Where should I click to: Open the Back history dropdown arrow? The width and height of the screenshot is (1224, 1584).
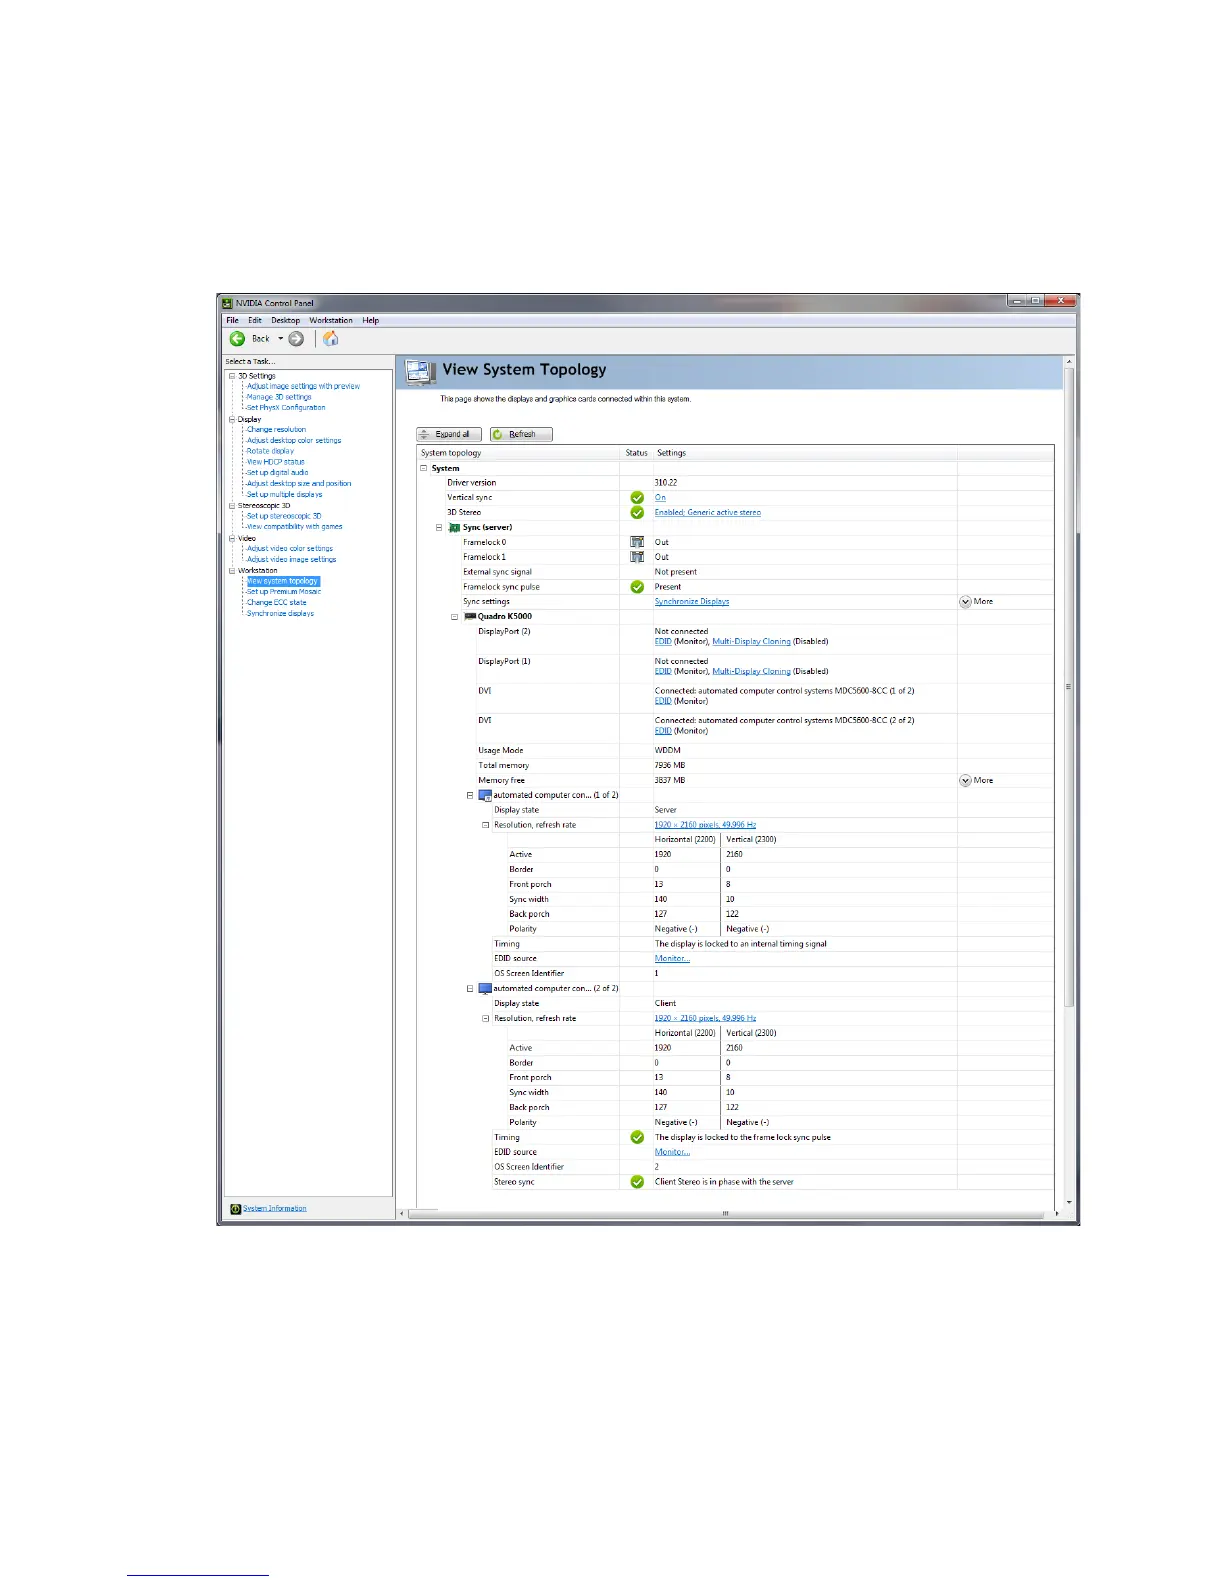[280, 339]
